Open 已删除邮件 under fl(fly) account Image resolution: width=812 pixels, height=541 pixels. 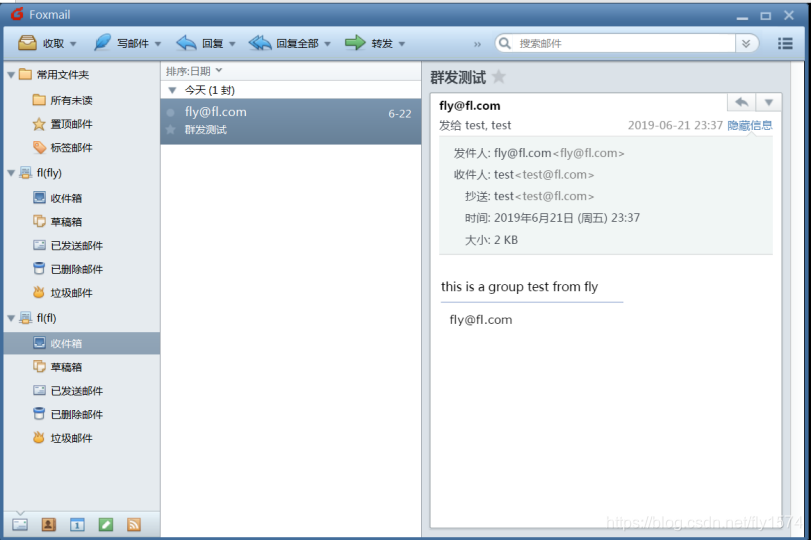(x=68, y=269)
